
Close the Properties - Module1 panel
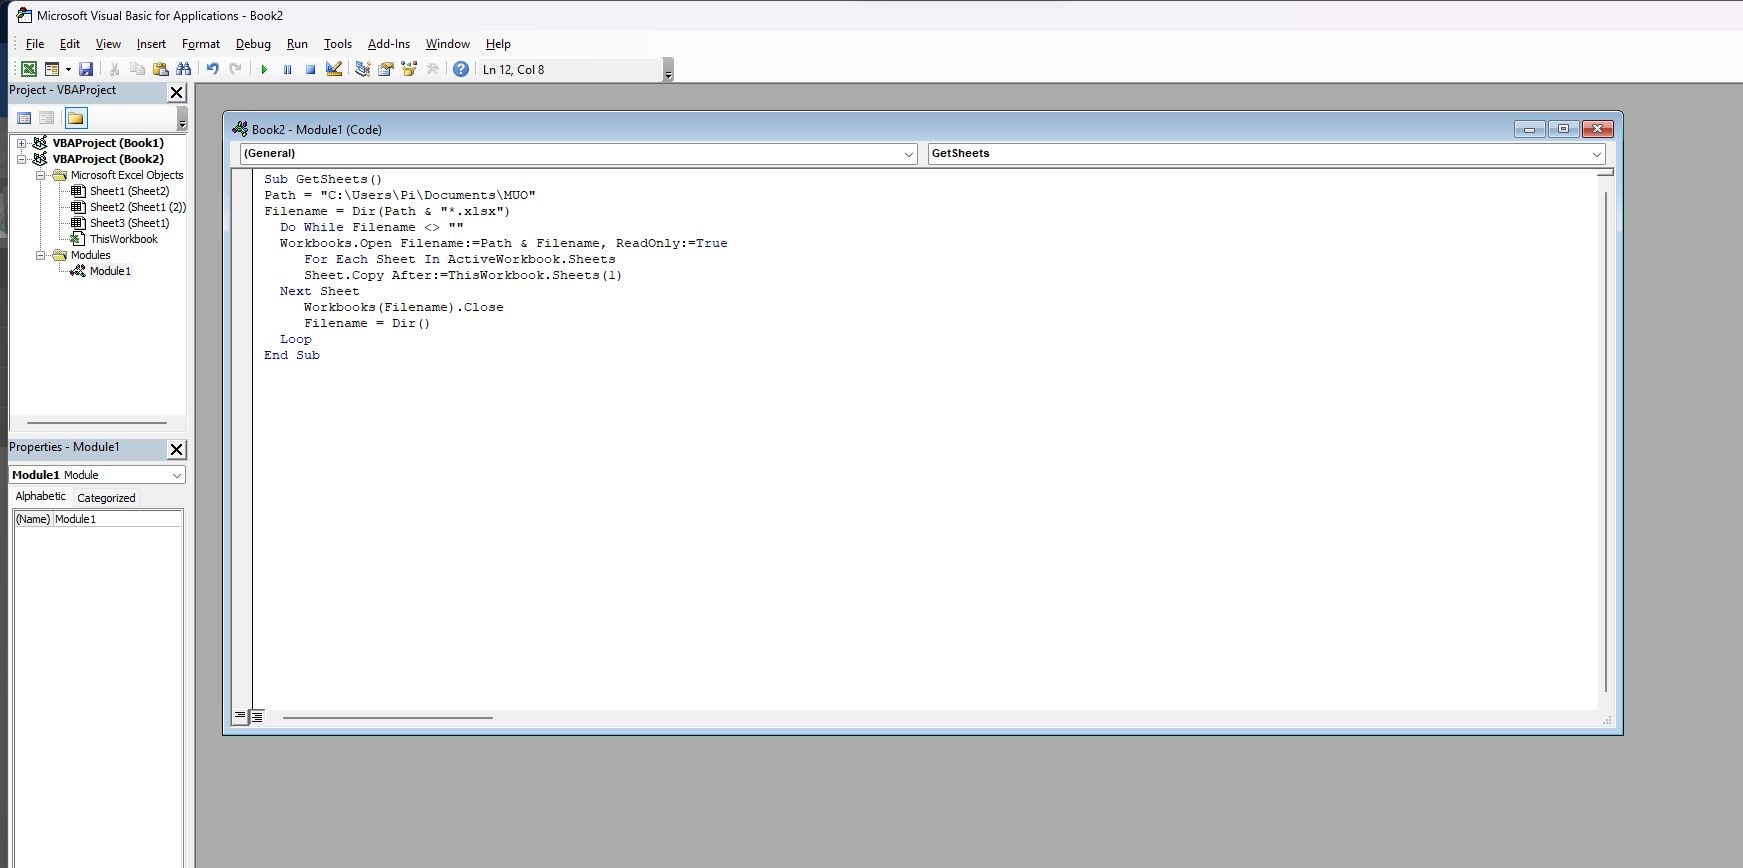pyautogui.click(x=177, y=449)
